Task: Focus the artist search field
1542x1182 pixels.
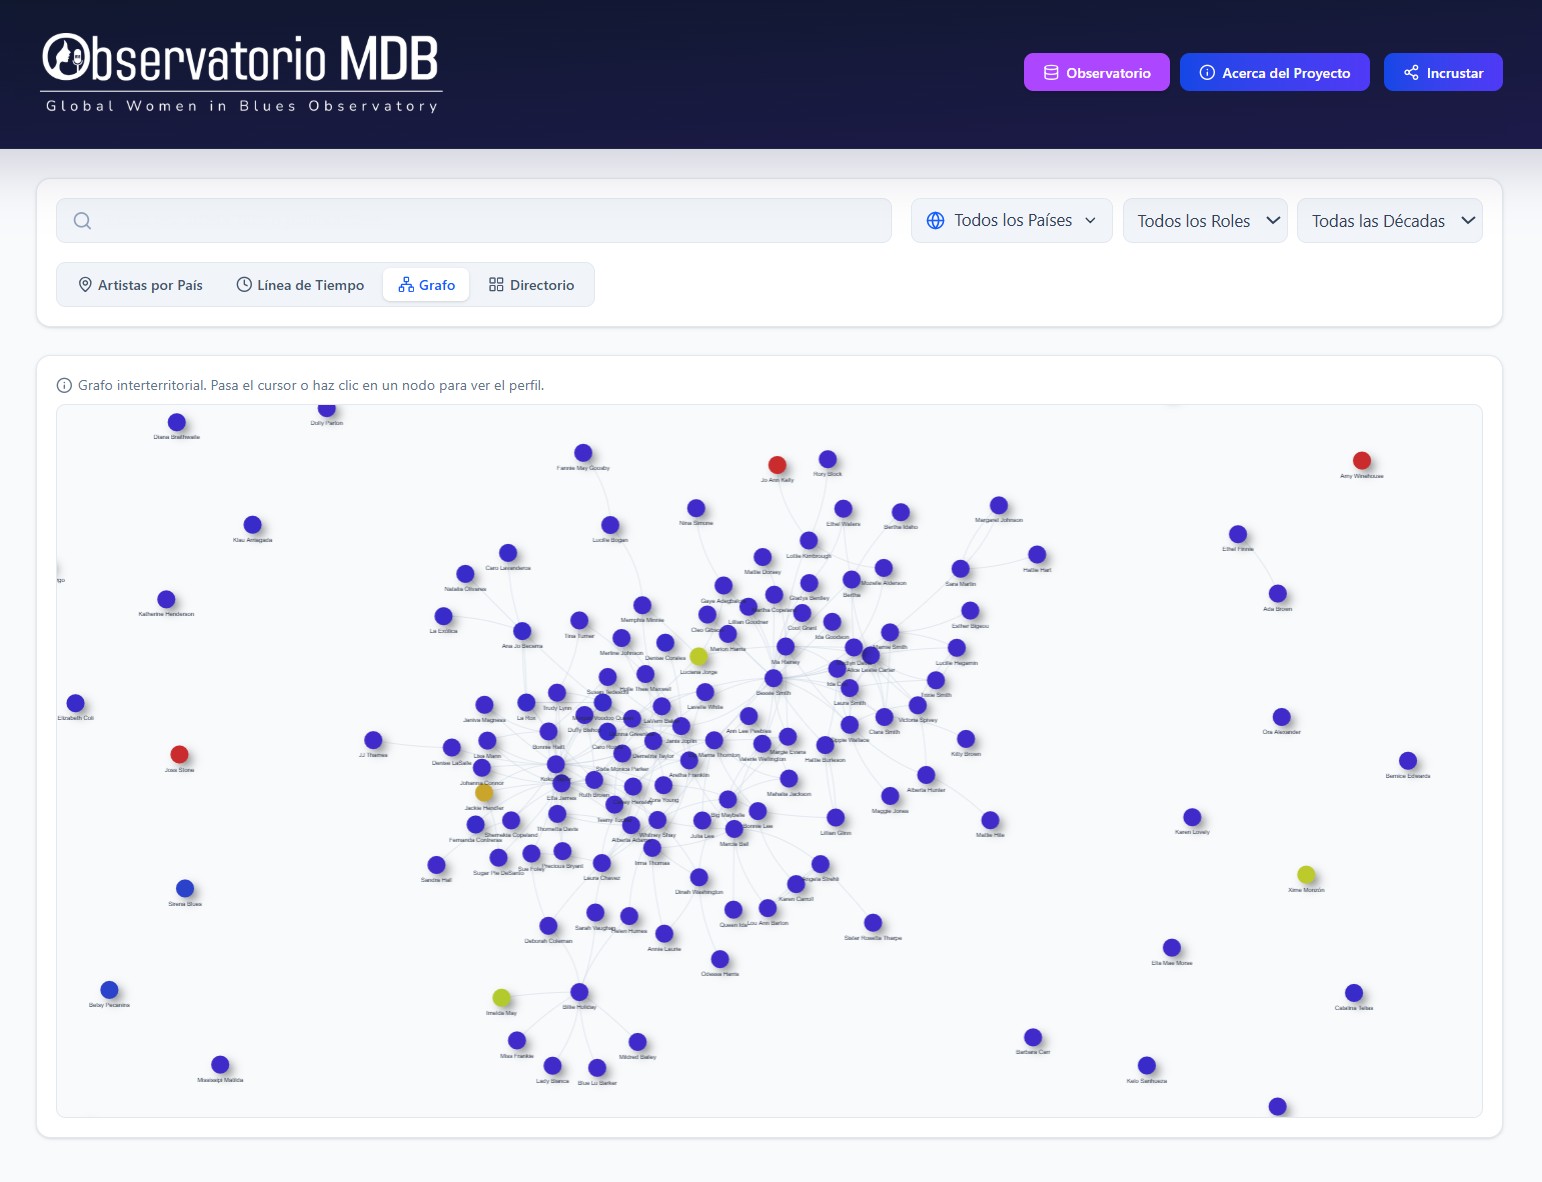Action: (x=474, y=220)
